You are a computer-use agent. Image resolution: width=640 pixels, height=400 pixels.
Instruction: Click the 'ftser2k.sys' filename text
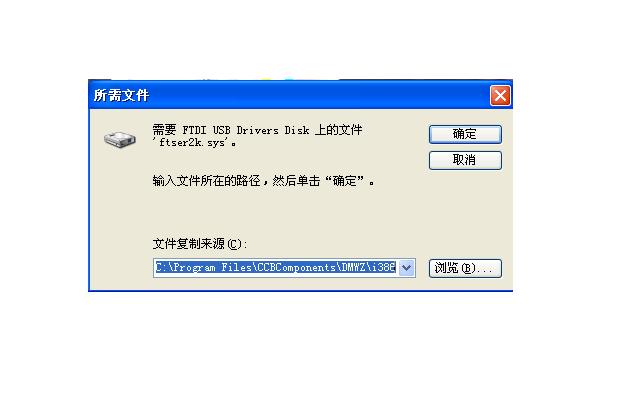point(194,143)
